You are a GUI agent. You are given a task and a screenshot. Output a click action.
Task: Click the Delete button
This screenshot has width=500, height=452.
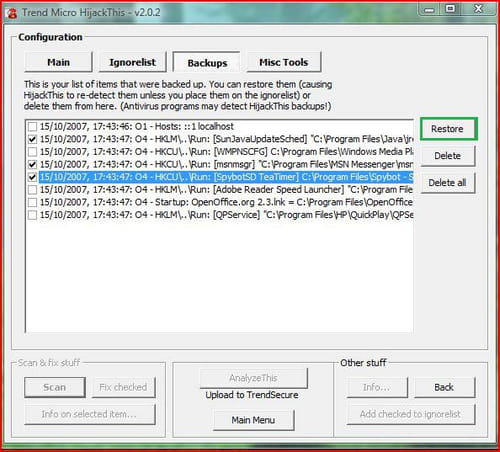[448, 156]
